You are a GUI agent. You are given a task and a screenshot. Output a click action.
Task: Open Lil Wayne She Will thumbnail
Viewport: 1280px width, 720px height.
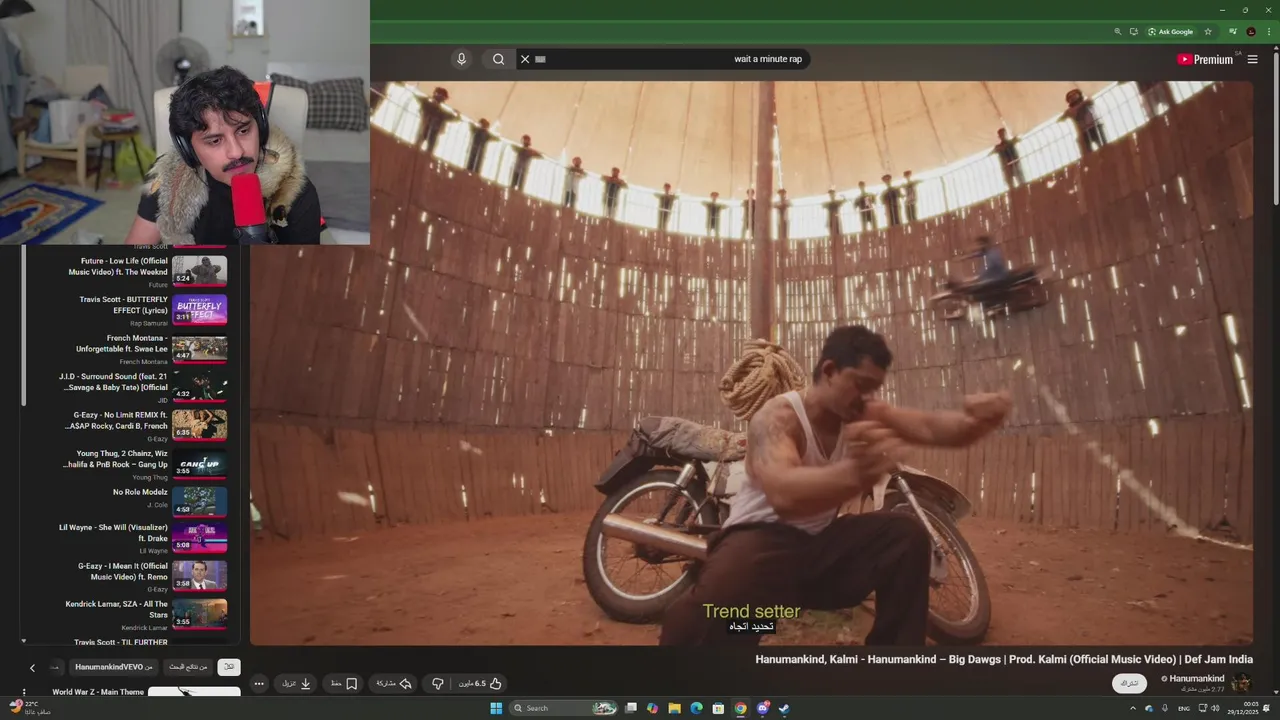pyautogui.click(x=199, y=539)
